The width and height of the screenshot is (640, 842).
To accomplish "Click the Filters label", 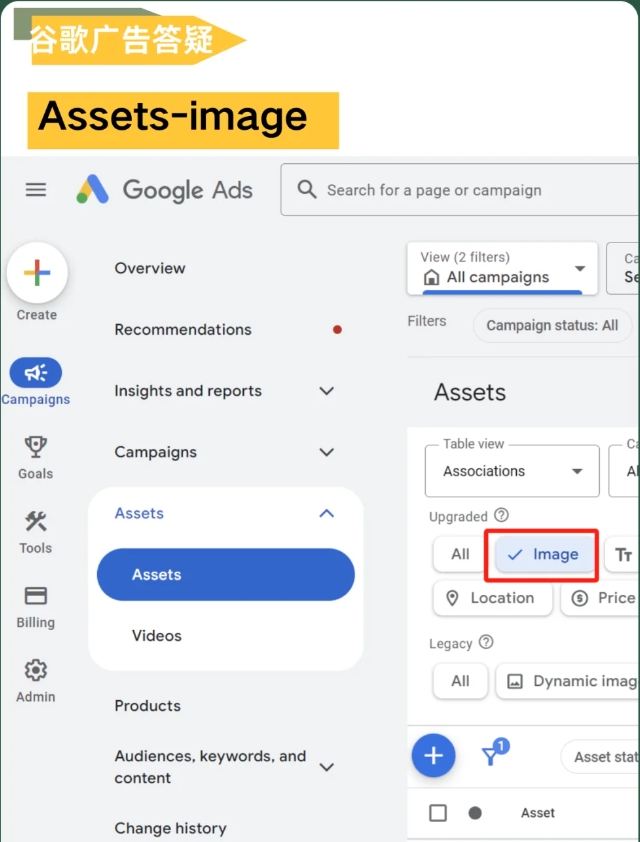I will pos(427,321).
